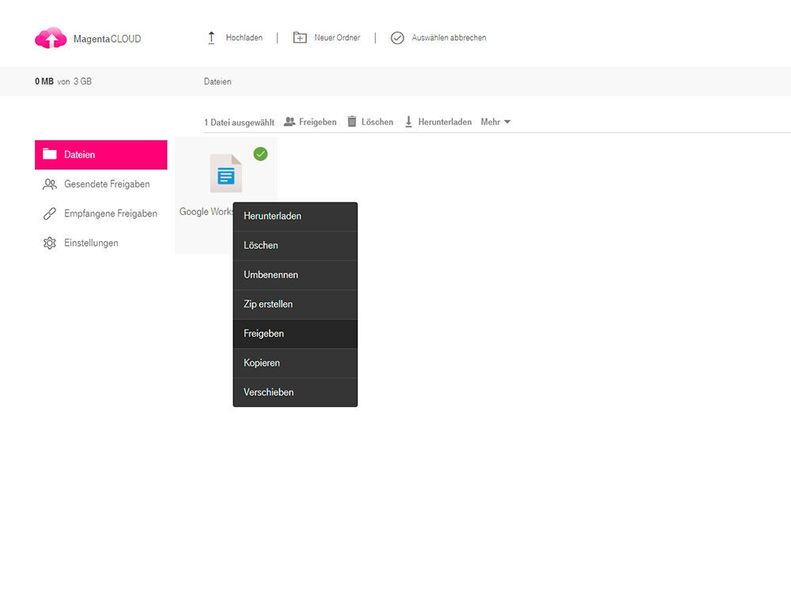The image size is (791, 600).
Task: Open Einstellungen in the sidebar
Action: 101,243
